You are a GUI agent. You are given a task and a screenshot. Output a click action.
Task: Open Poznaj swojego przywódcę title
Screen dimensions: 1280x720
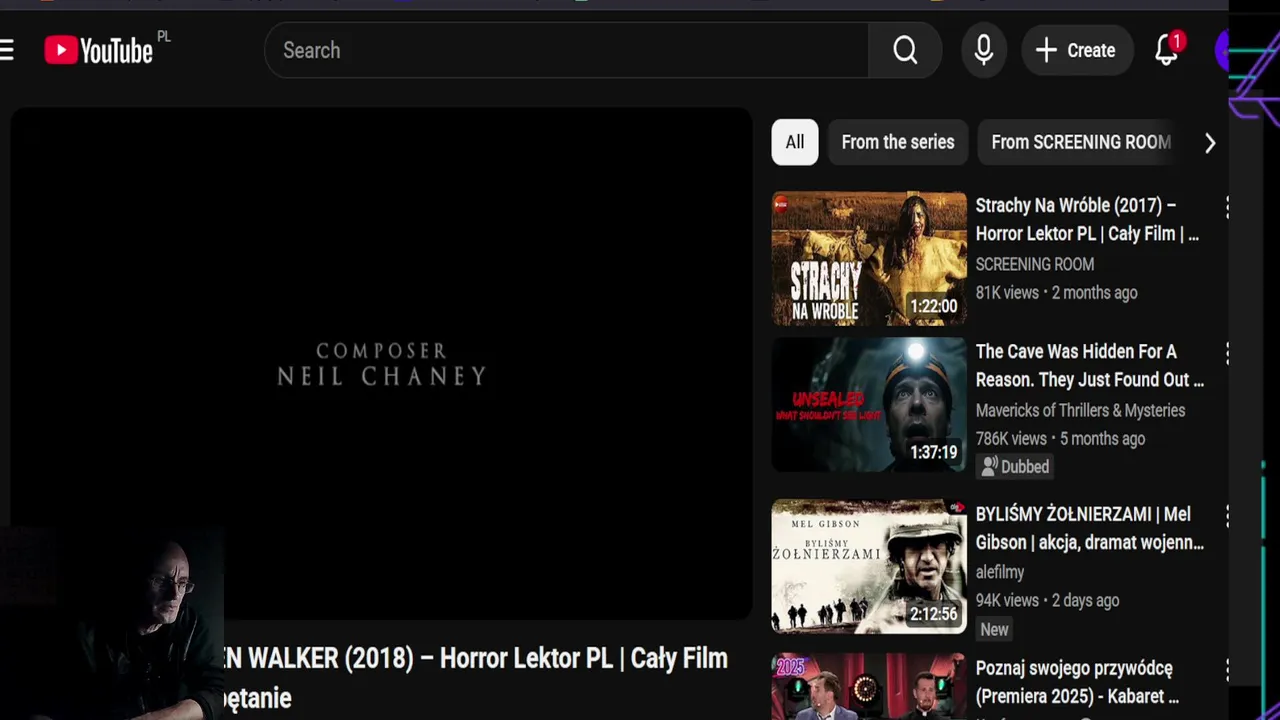tap(1077, 682)
